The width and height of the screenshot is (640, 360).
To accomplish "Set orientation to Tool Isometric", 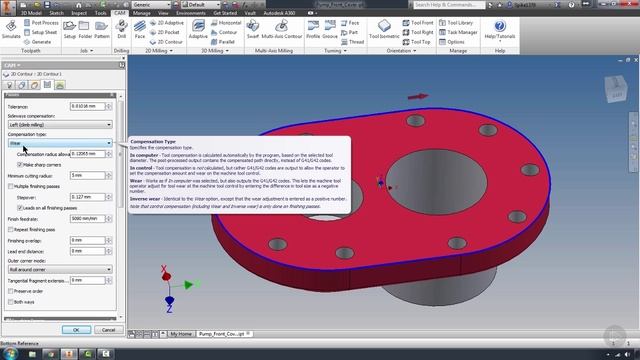I will [x=384, y=29].
